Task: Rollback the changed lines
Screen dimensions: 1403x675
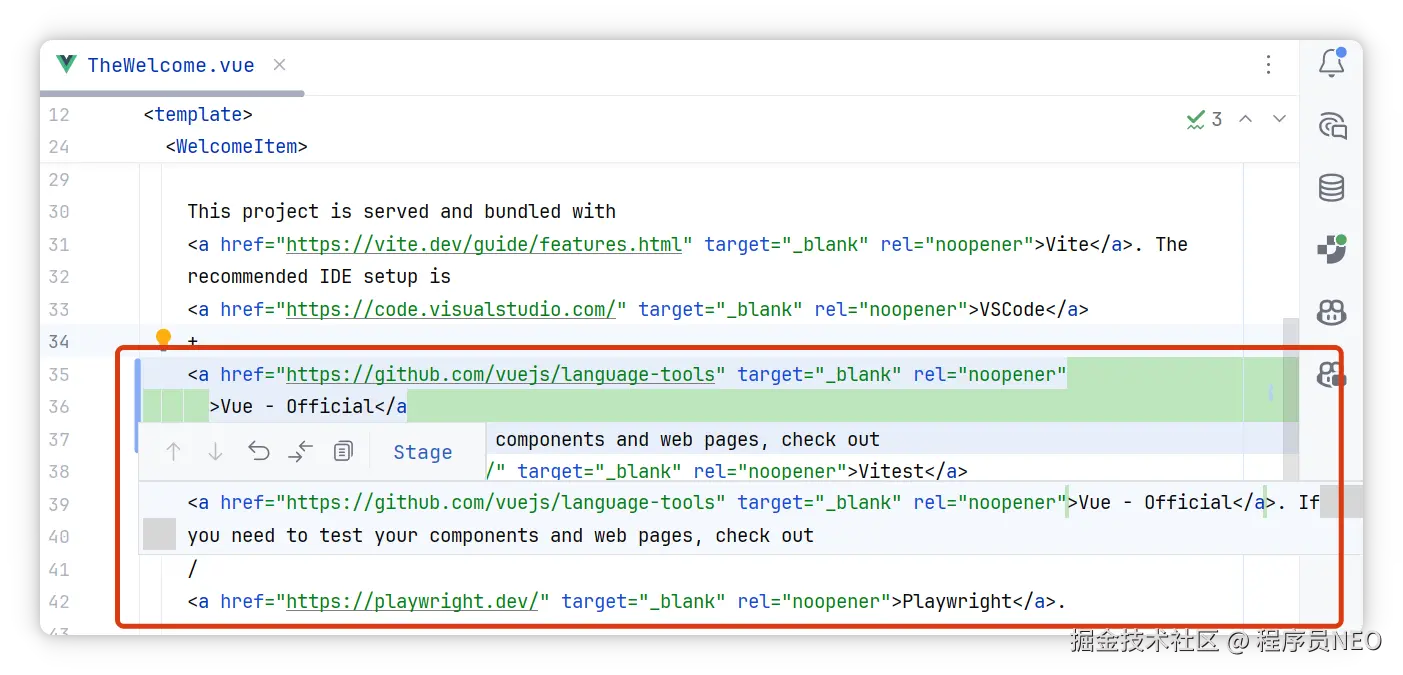Action: pos(258,452)
